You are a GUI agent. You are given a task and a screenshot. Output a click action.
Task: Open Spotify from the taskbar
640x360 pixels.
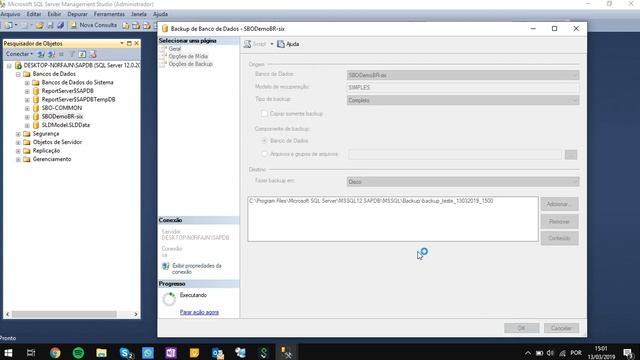[78, 353]
